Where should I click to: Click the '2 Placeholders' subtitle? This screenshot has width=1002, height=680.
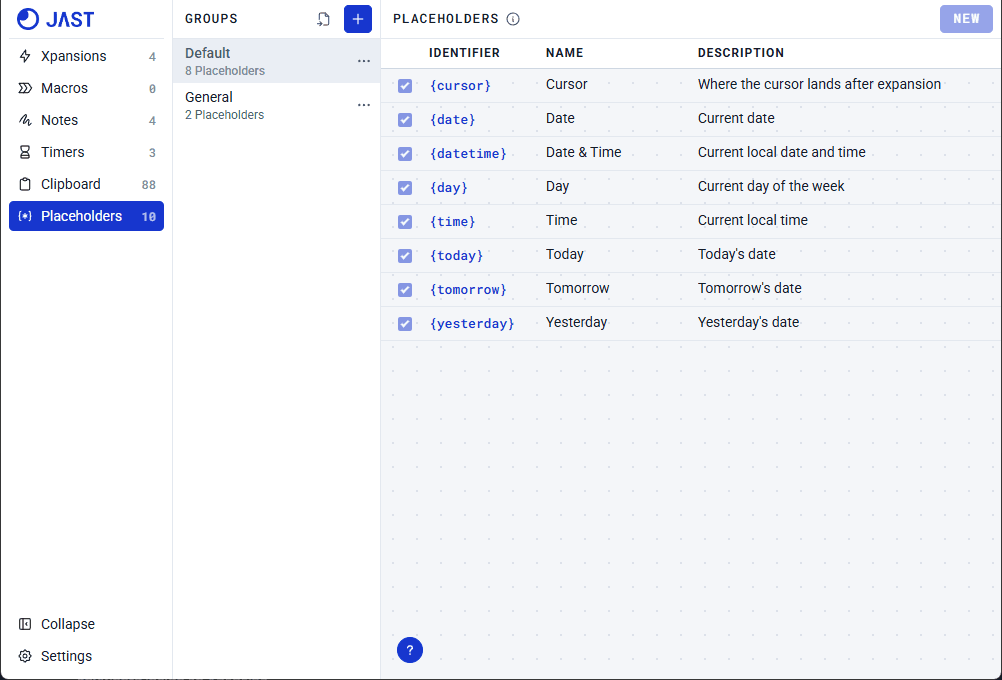(x=224, y=115)
